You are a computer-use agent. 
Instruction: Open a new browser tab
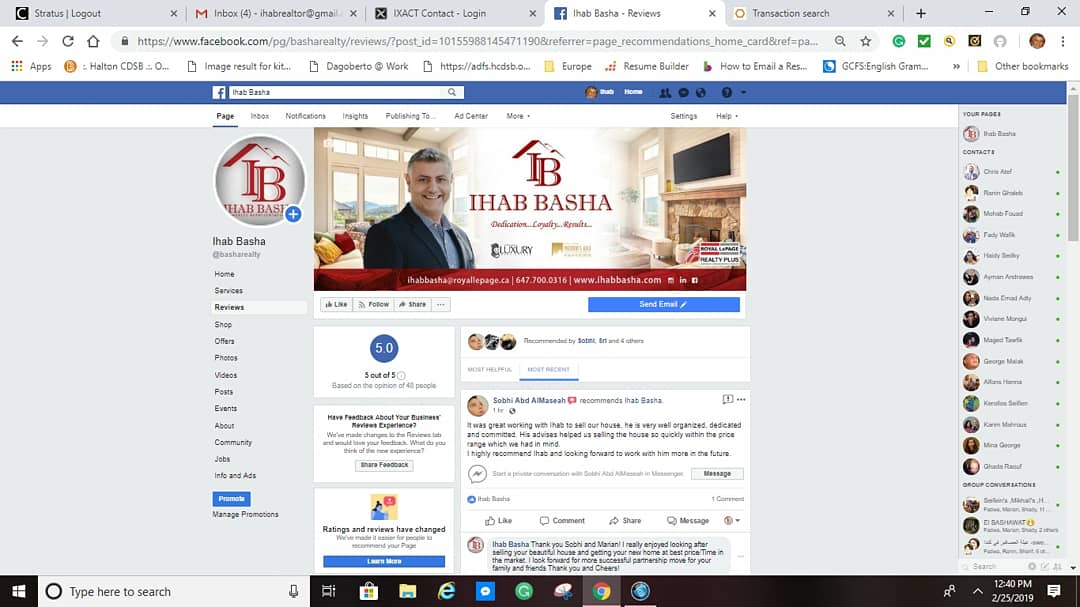pyautogui.click(x=921, y=13)
